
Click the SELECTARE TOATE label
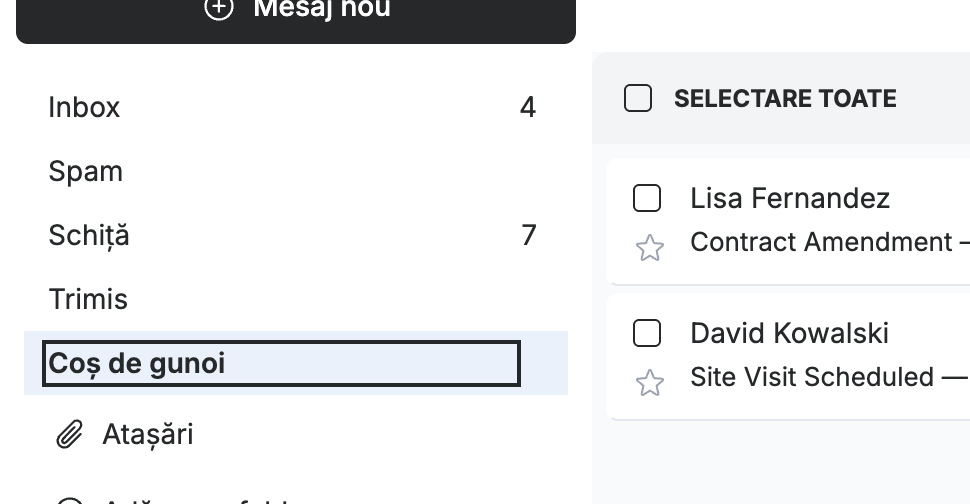pyautogui.click(x=785, y=98)
